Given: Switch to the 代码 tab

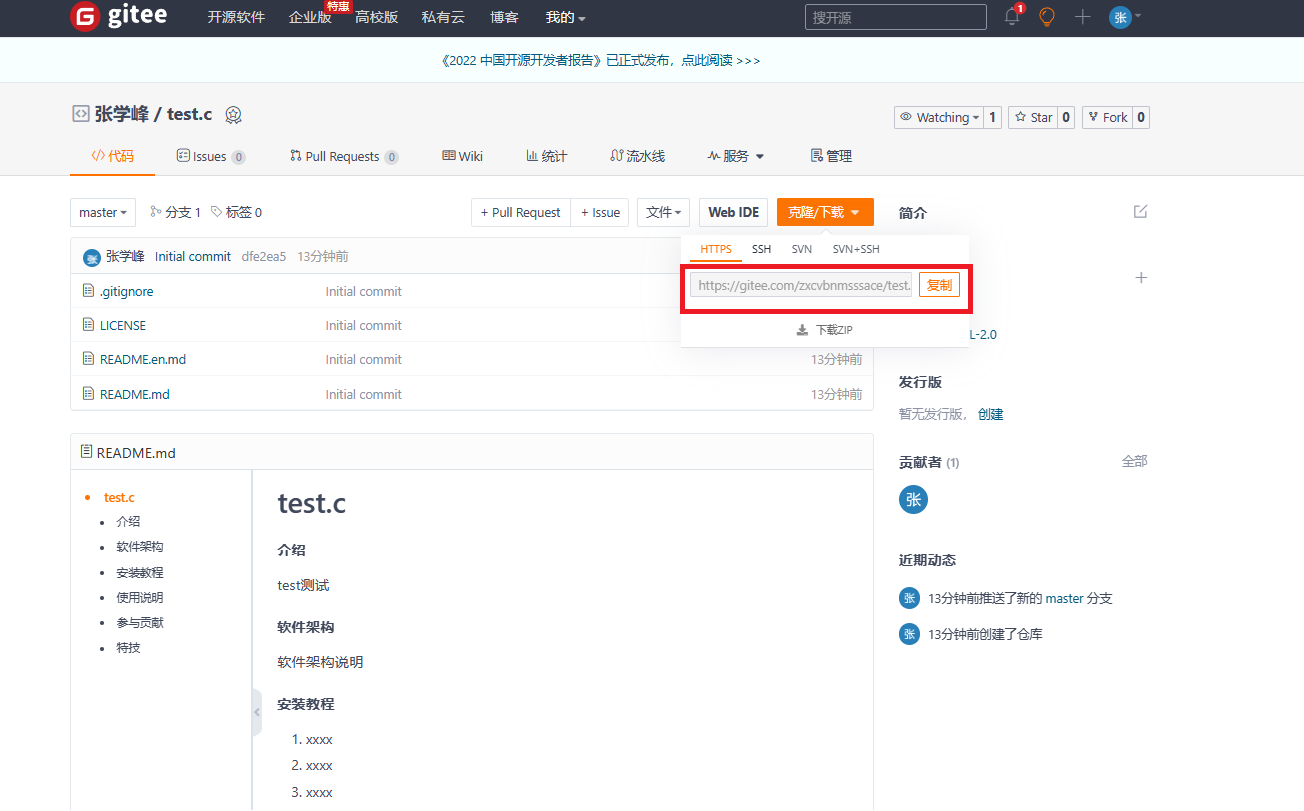Looking at the screenshot, I should click(x=112, y=156).
